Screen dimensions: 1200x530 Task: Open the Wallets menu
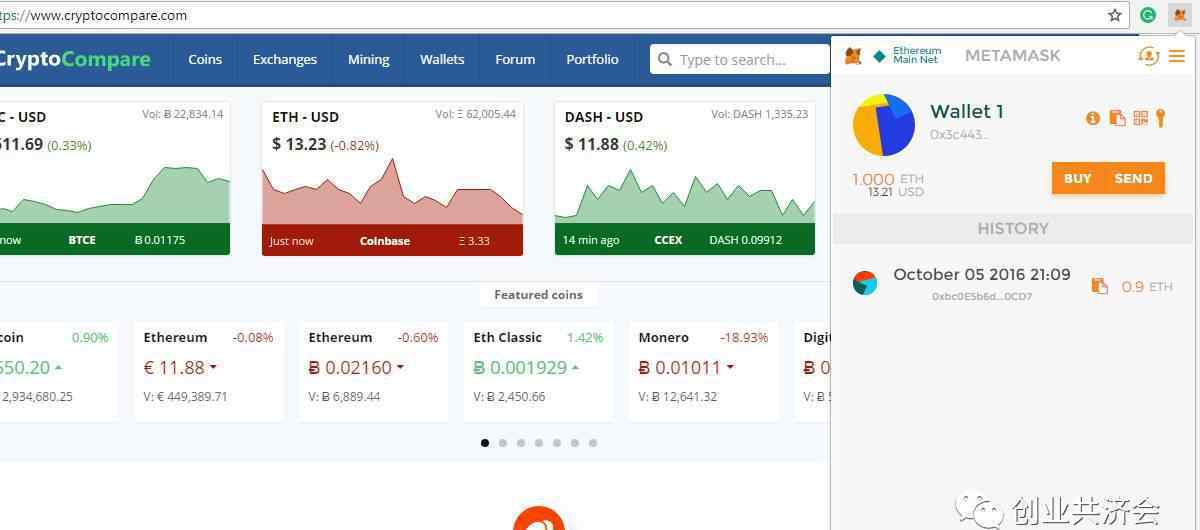pyautogui.click(x=442, y=59)
